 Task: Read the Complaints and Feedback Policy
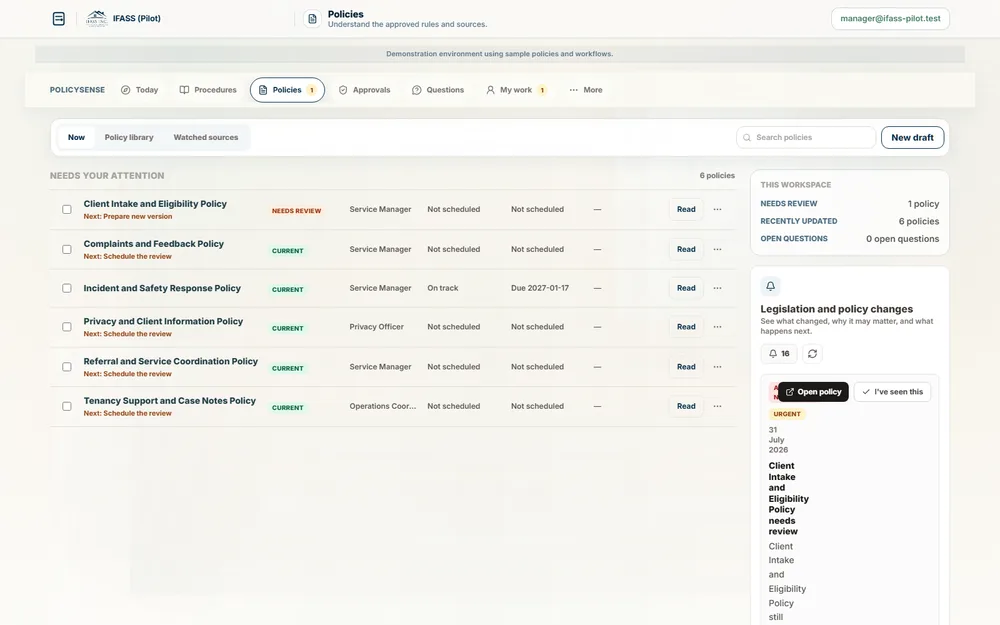click(x=686, y=249)
